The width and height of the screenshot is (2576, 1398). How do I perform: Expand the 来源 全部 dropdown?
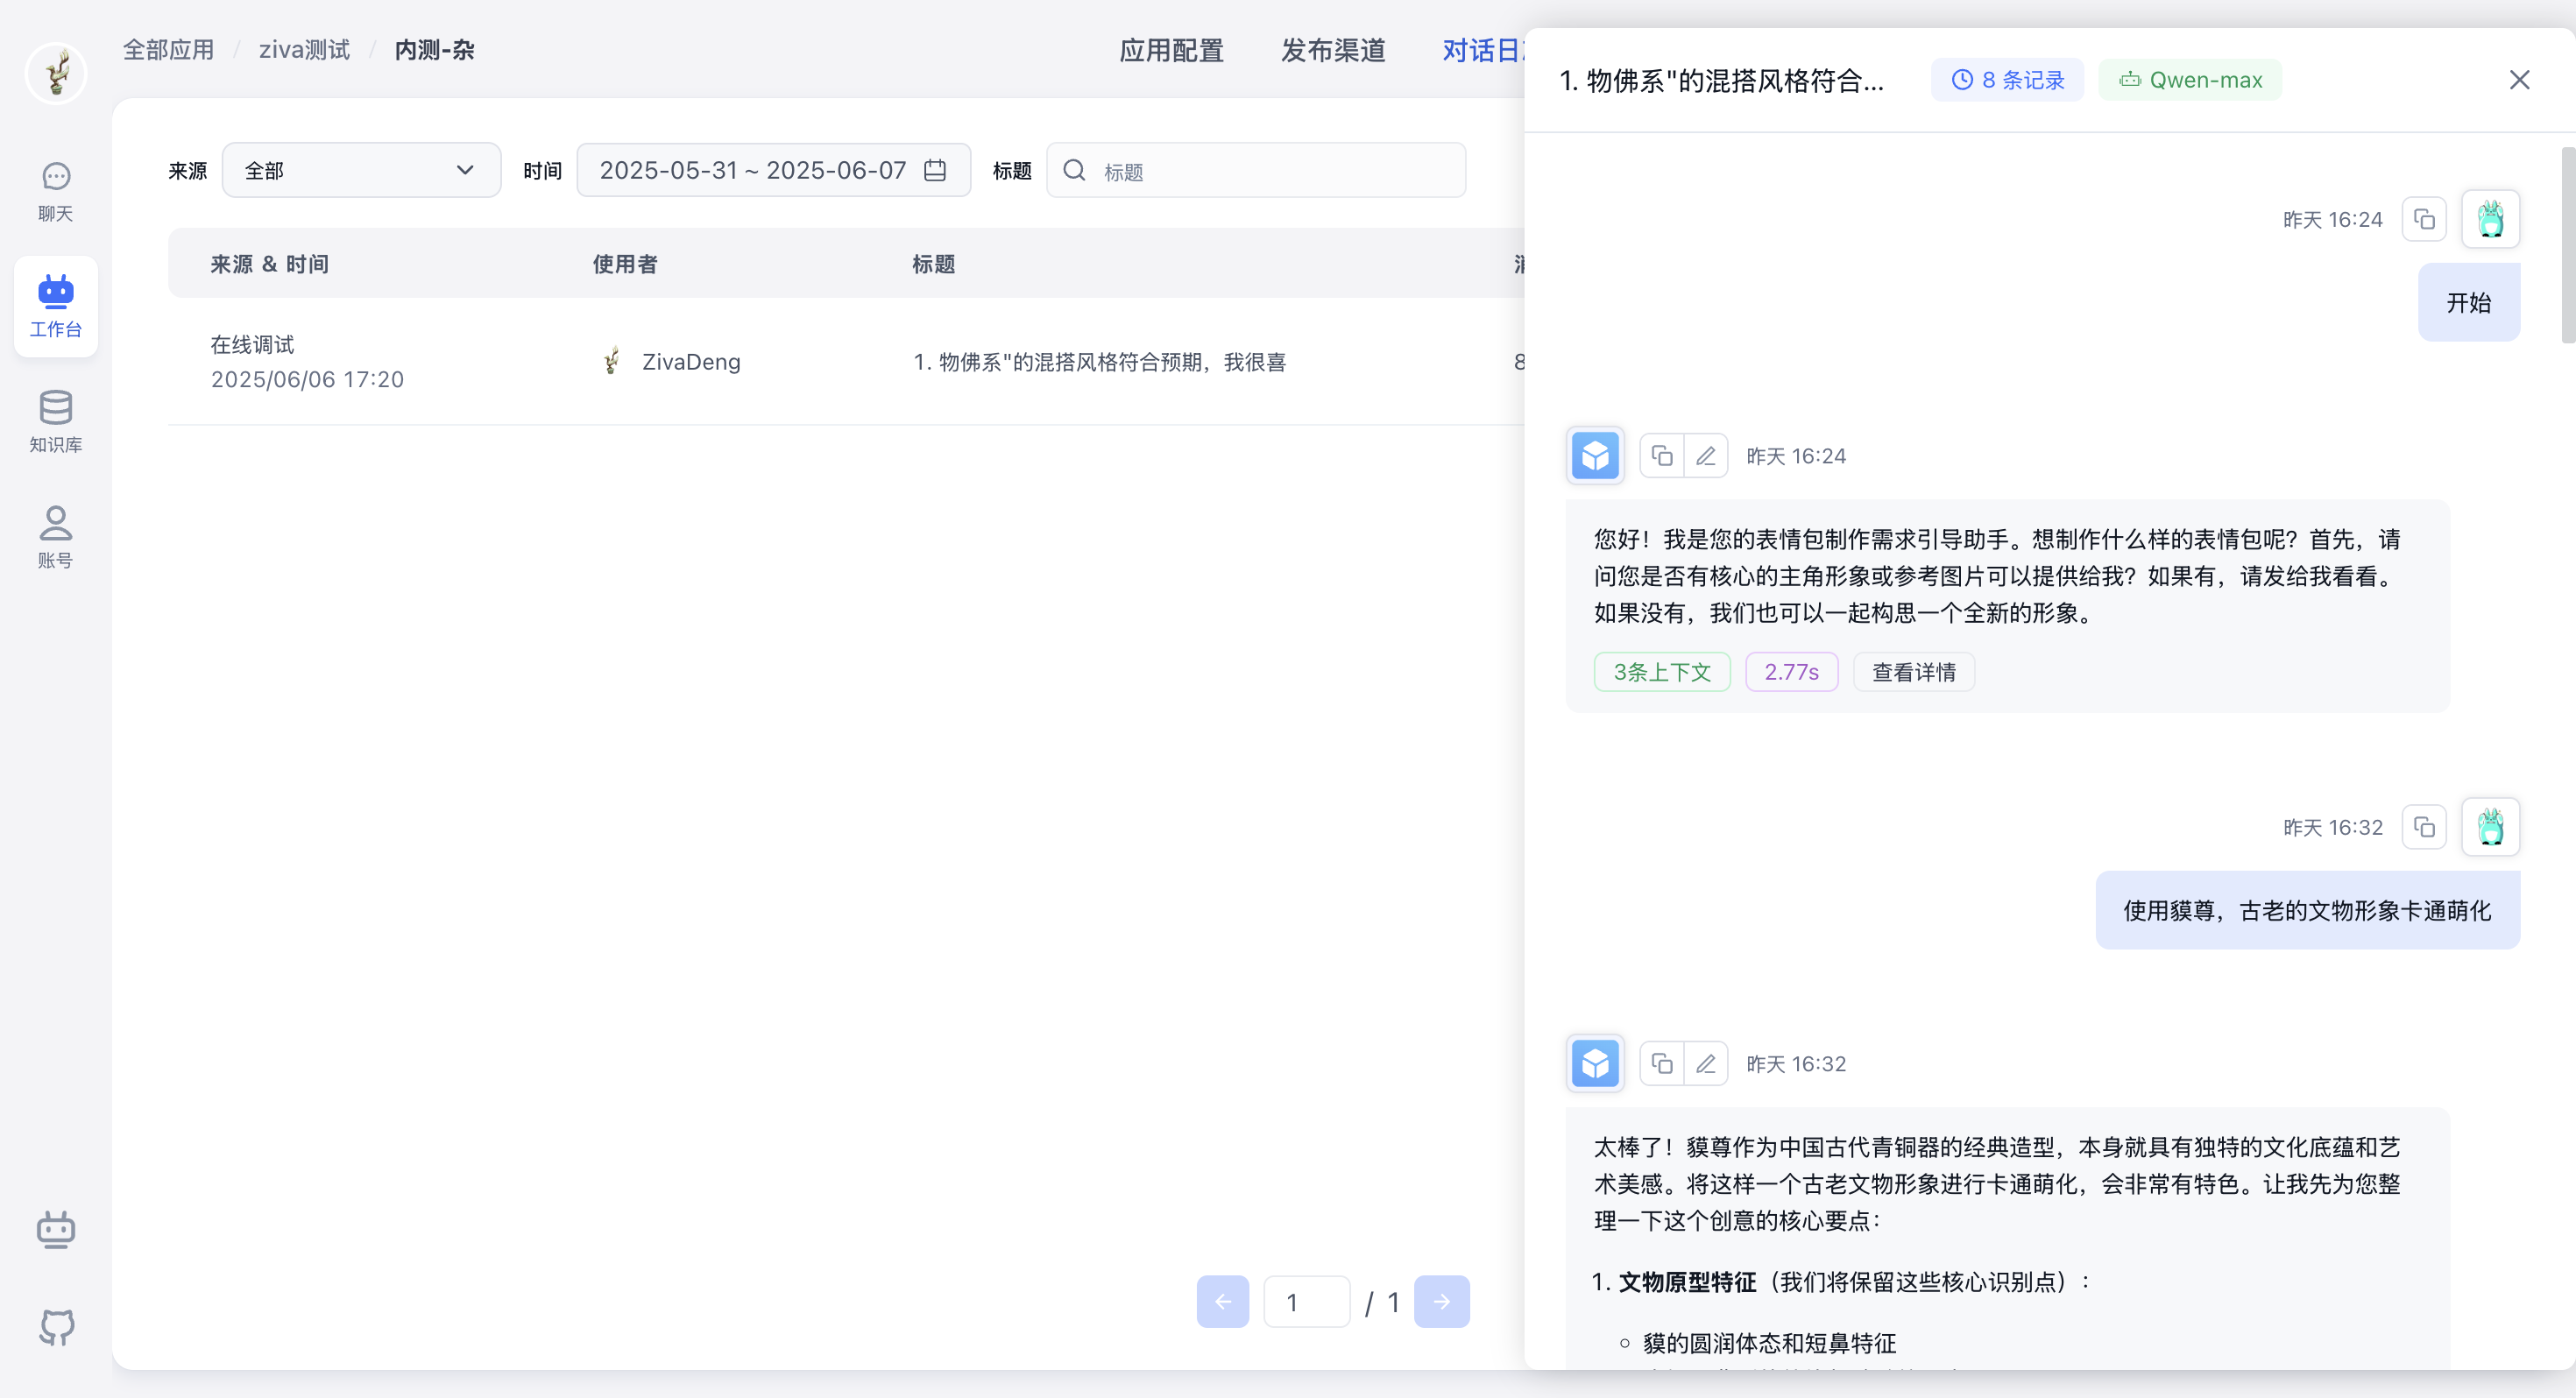click(x=361, y=170)
